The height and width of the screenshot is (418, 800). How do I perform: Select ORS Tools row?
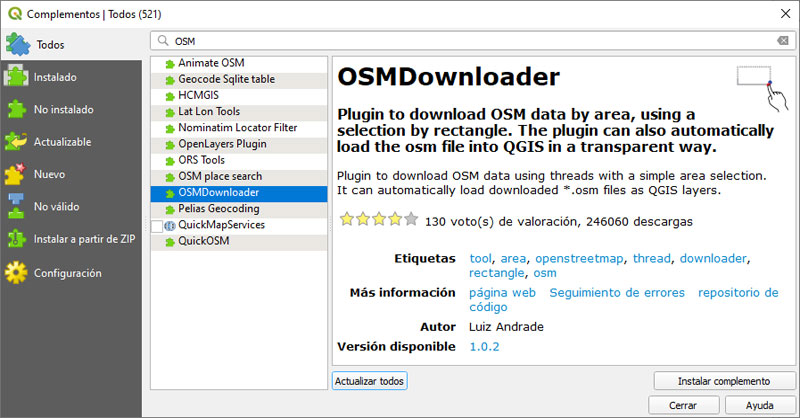click(239, 160)
